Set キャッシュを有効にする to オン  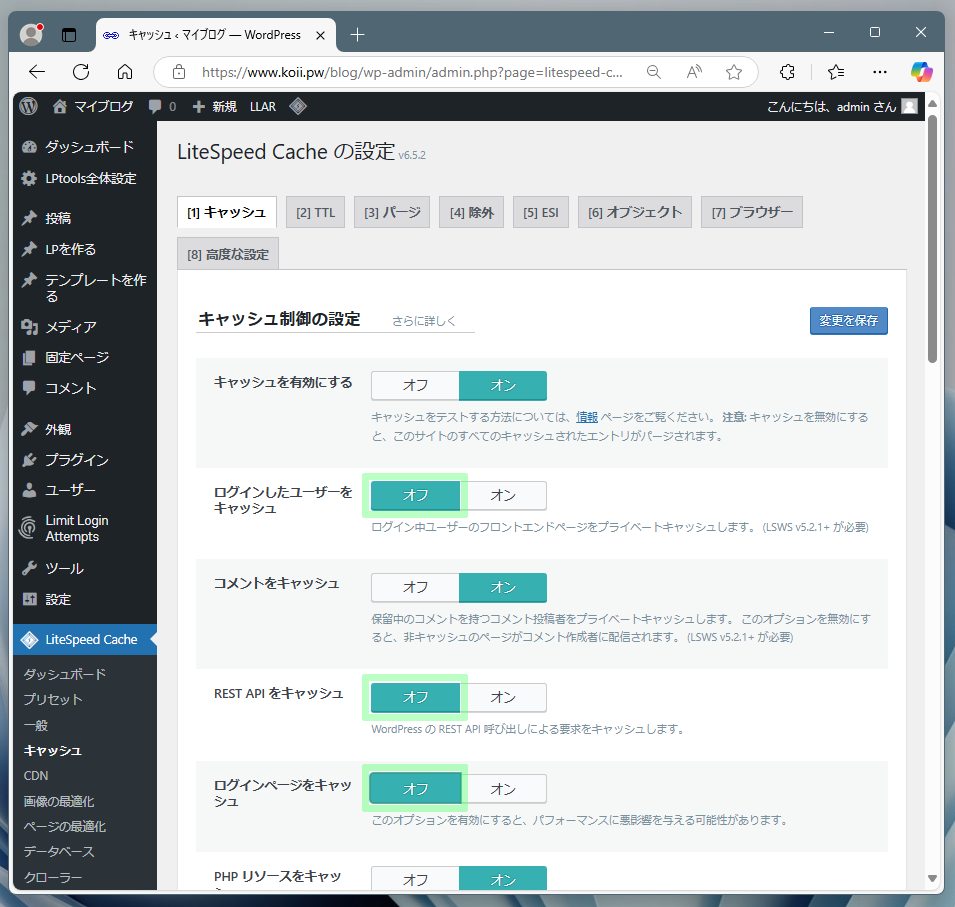tap(503, 386)
